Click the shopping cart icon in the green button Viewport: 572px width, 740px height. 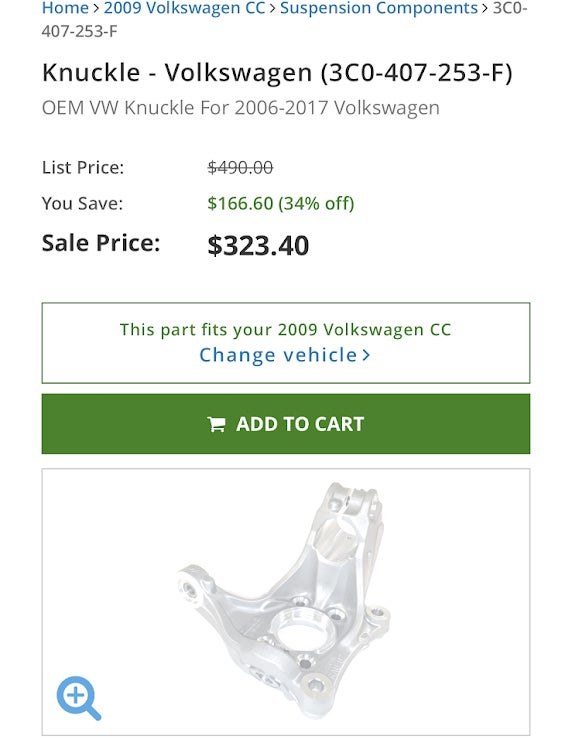coord(217,424)
